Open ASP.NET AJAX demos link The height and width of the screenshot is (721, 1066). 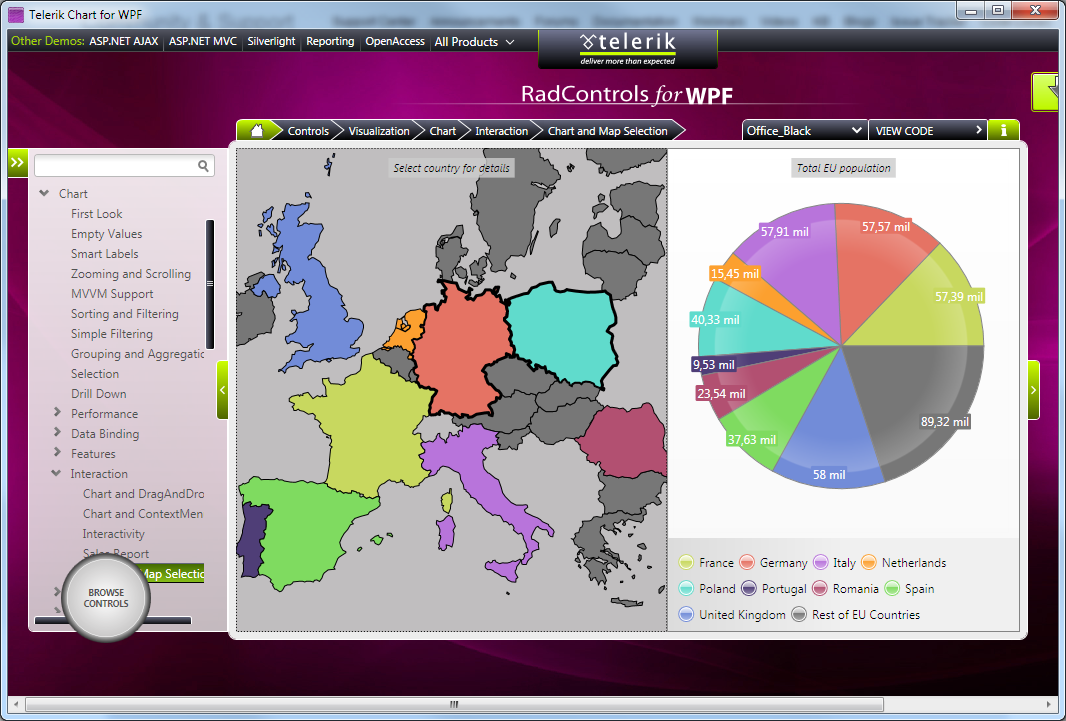(124, 41)
